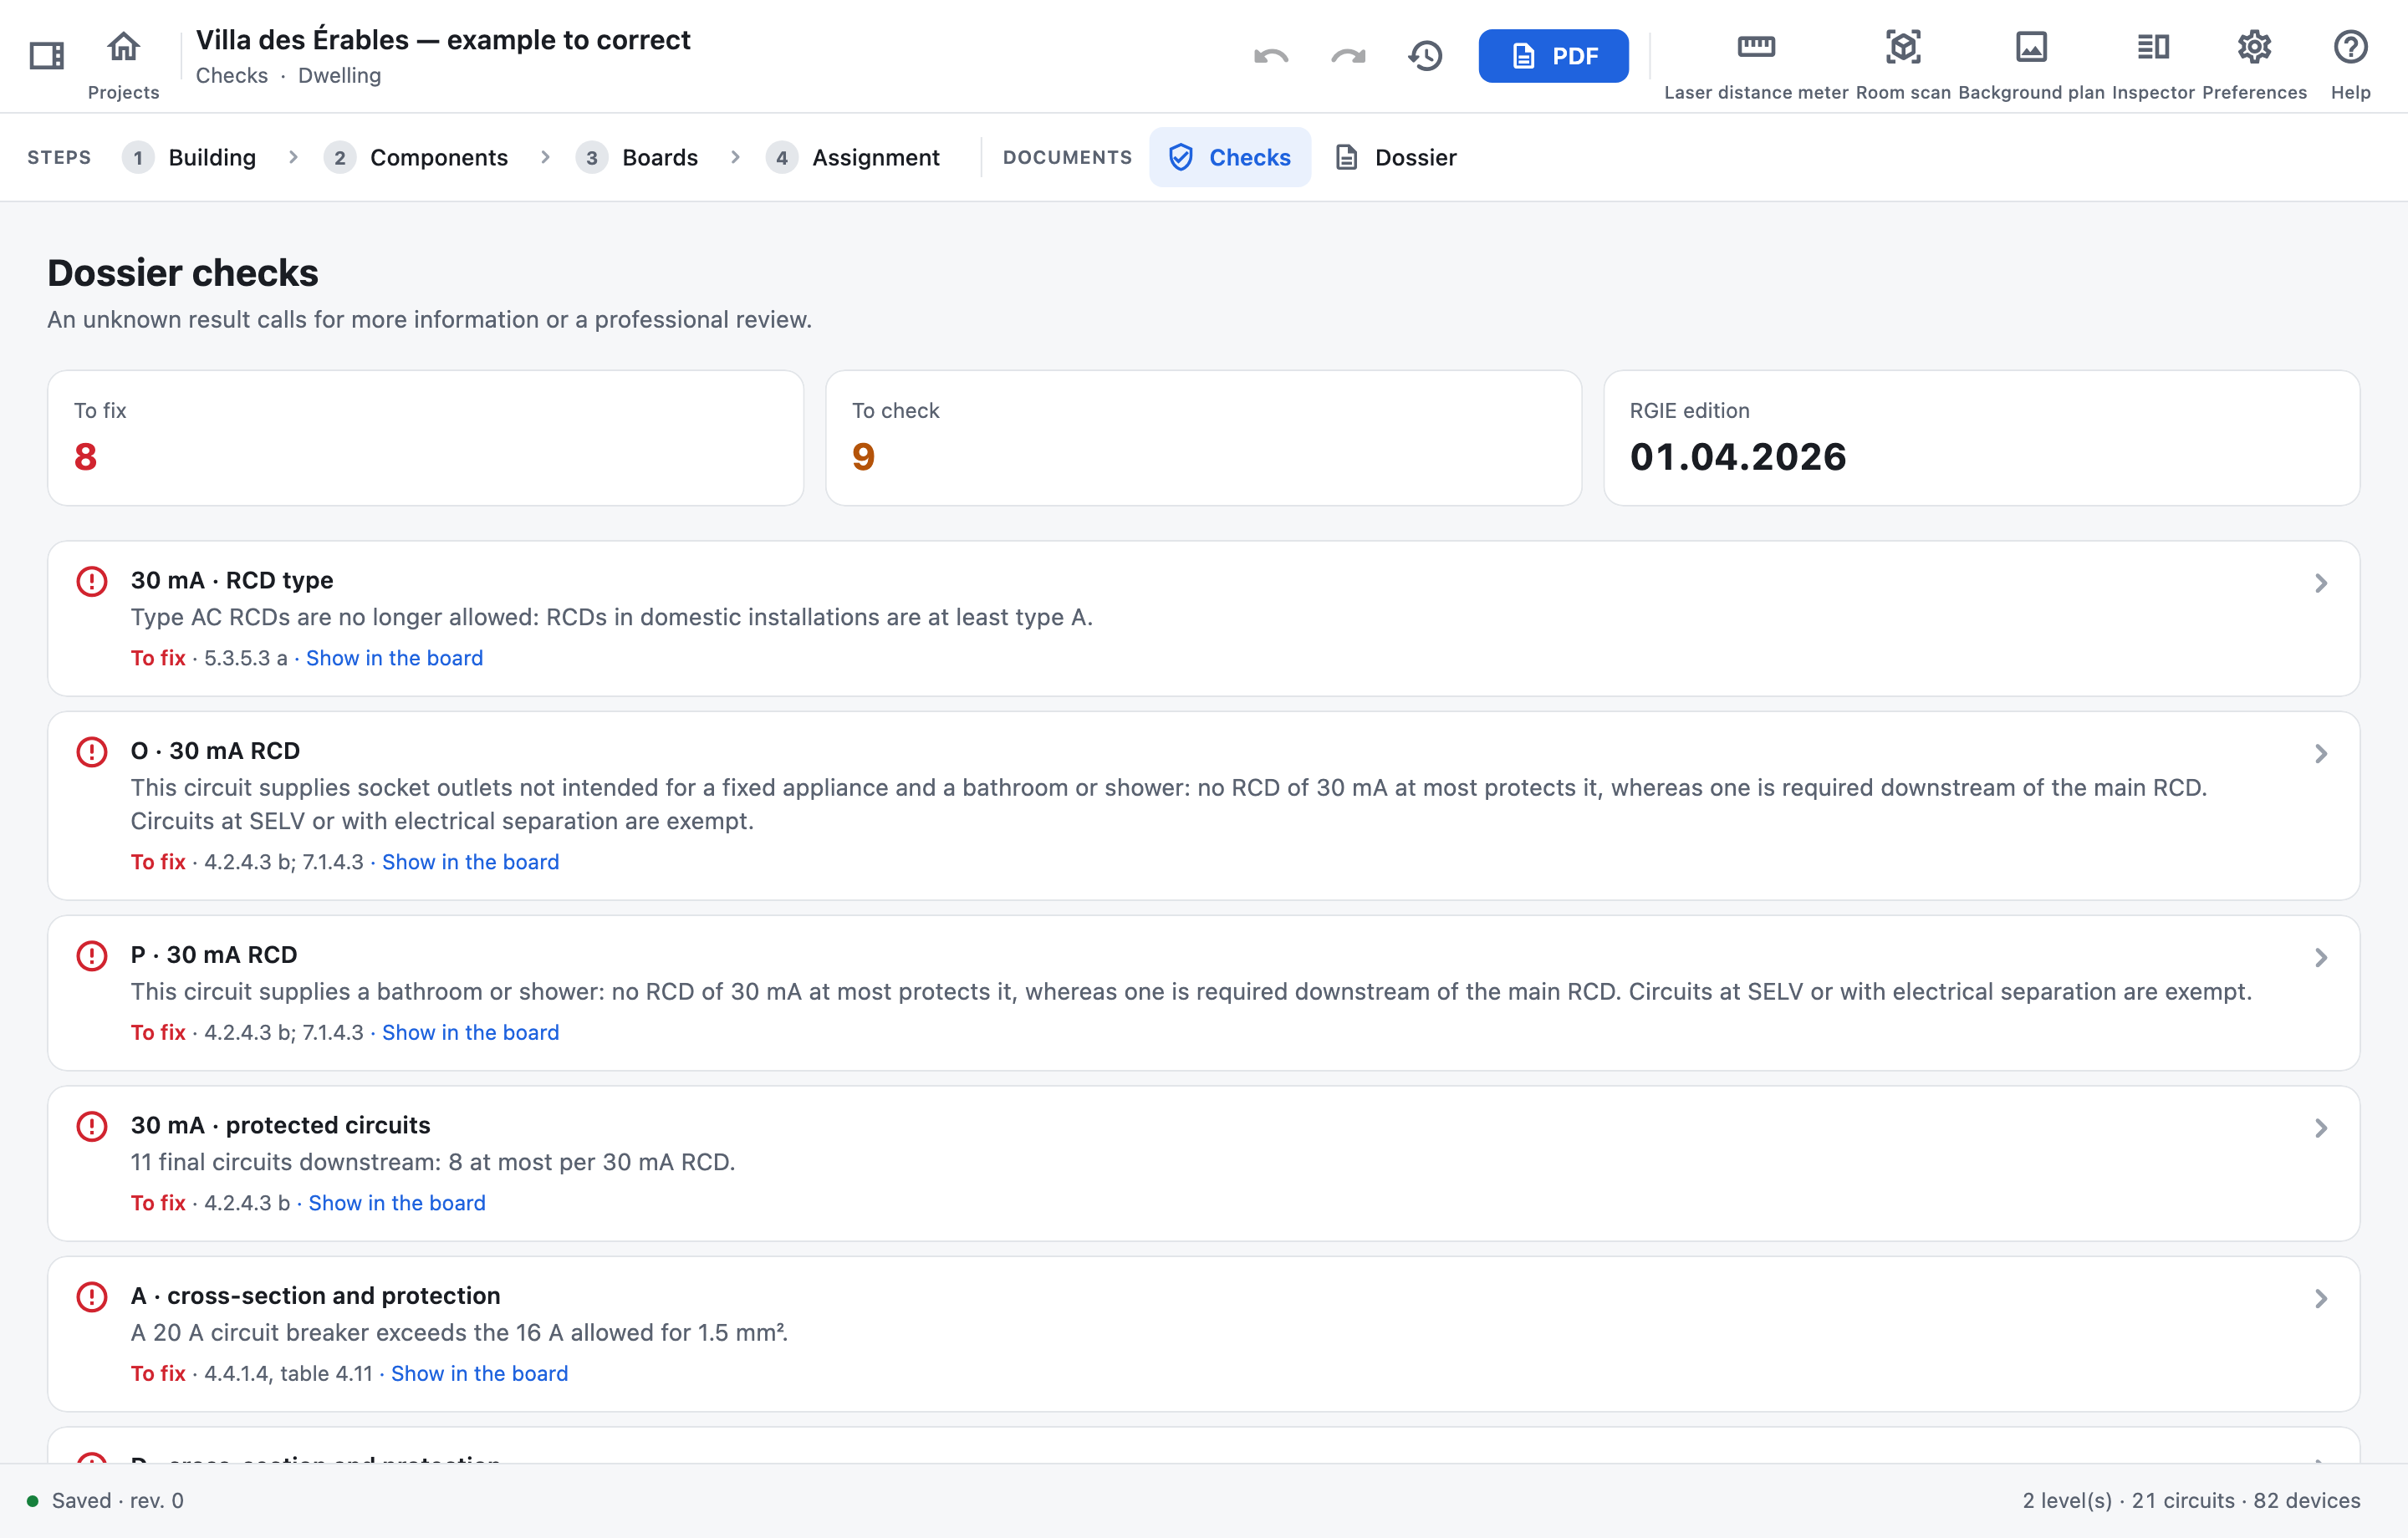
Task: Toggle the sidebar panel icon
Action: 46,55
